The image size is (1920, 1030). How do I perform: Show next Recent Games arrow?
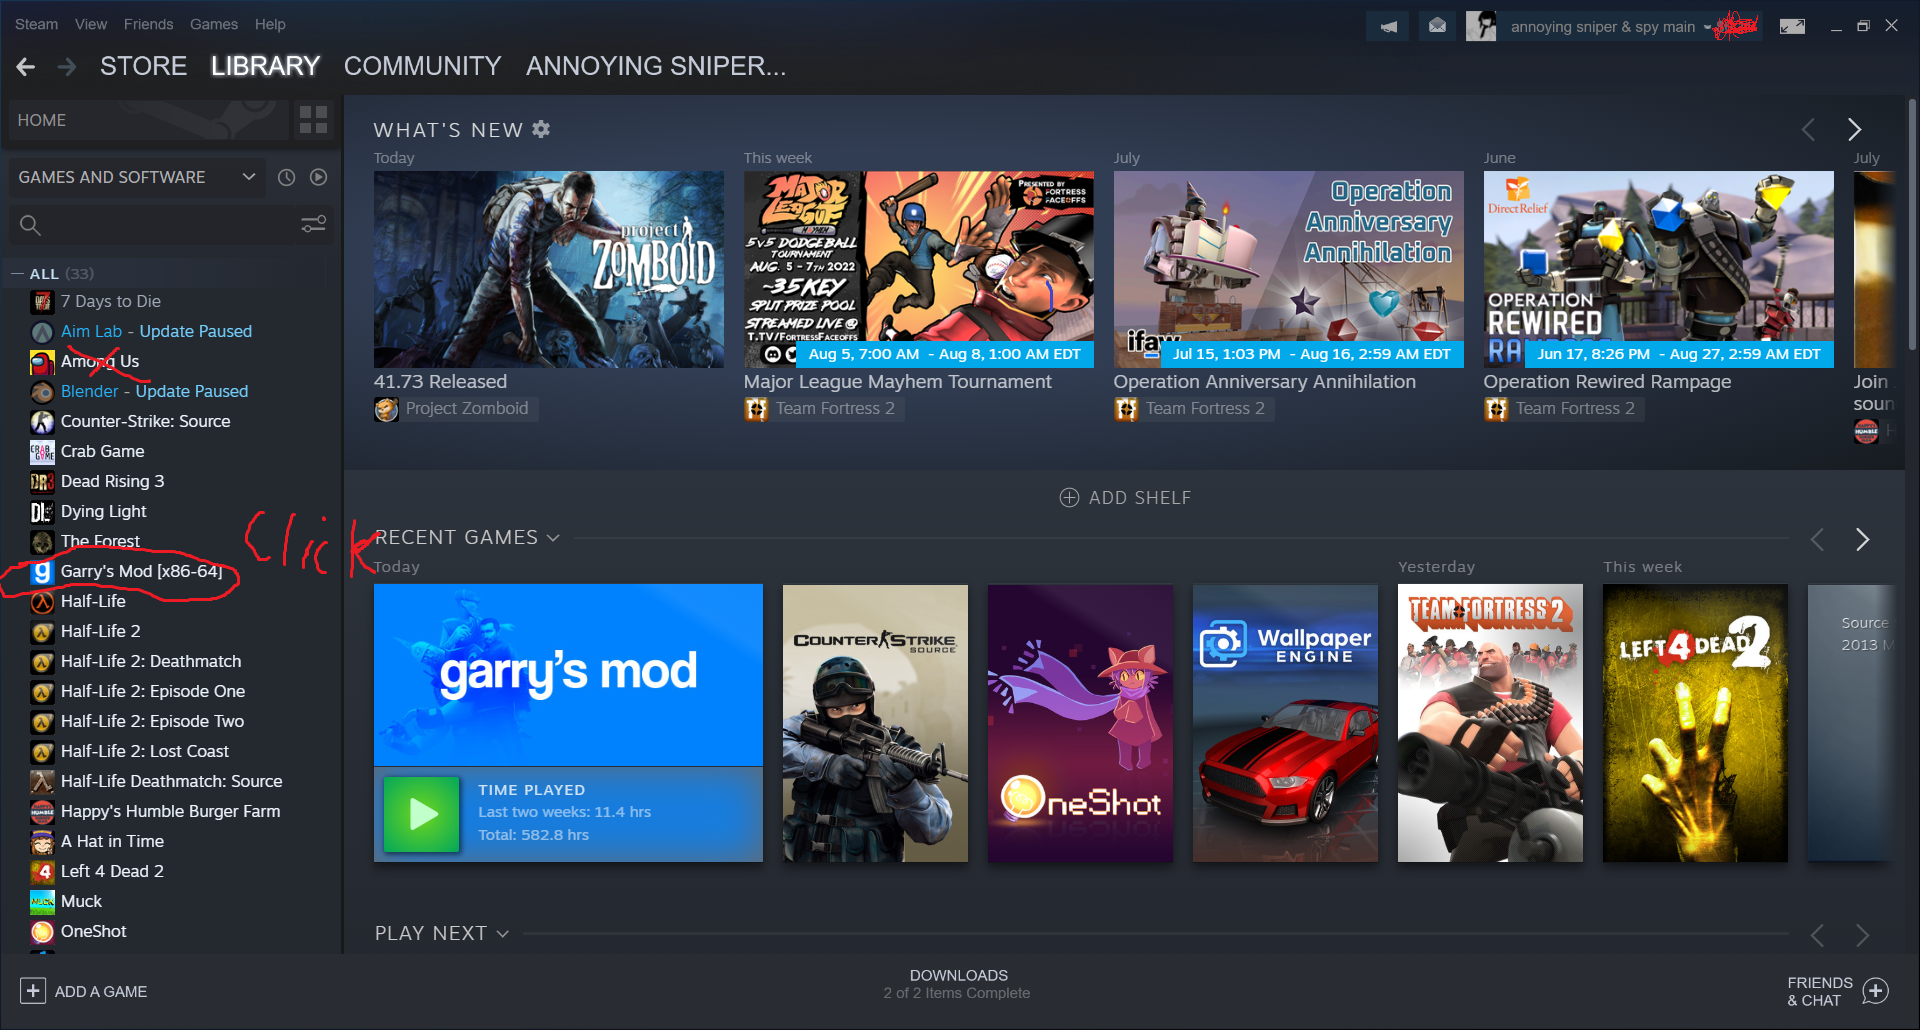pyautogui.click(x=1862, y=540)
